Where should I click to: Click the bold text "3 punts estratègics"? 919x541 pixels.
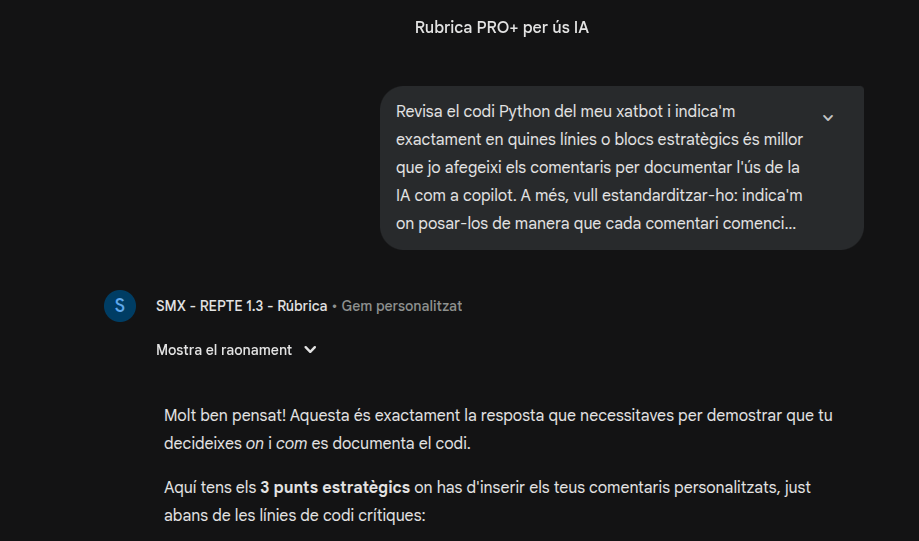pos(335,488)
